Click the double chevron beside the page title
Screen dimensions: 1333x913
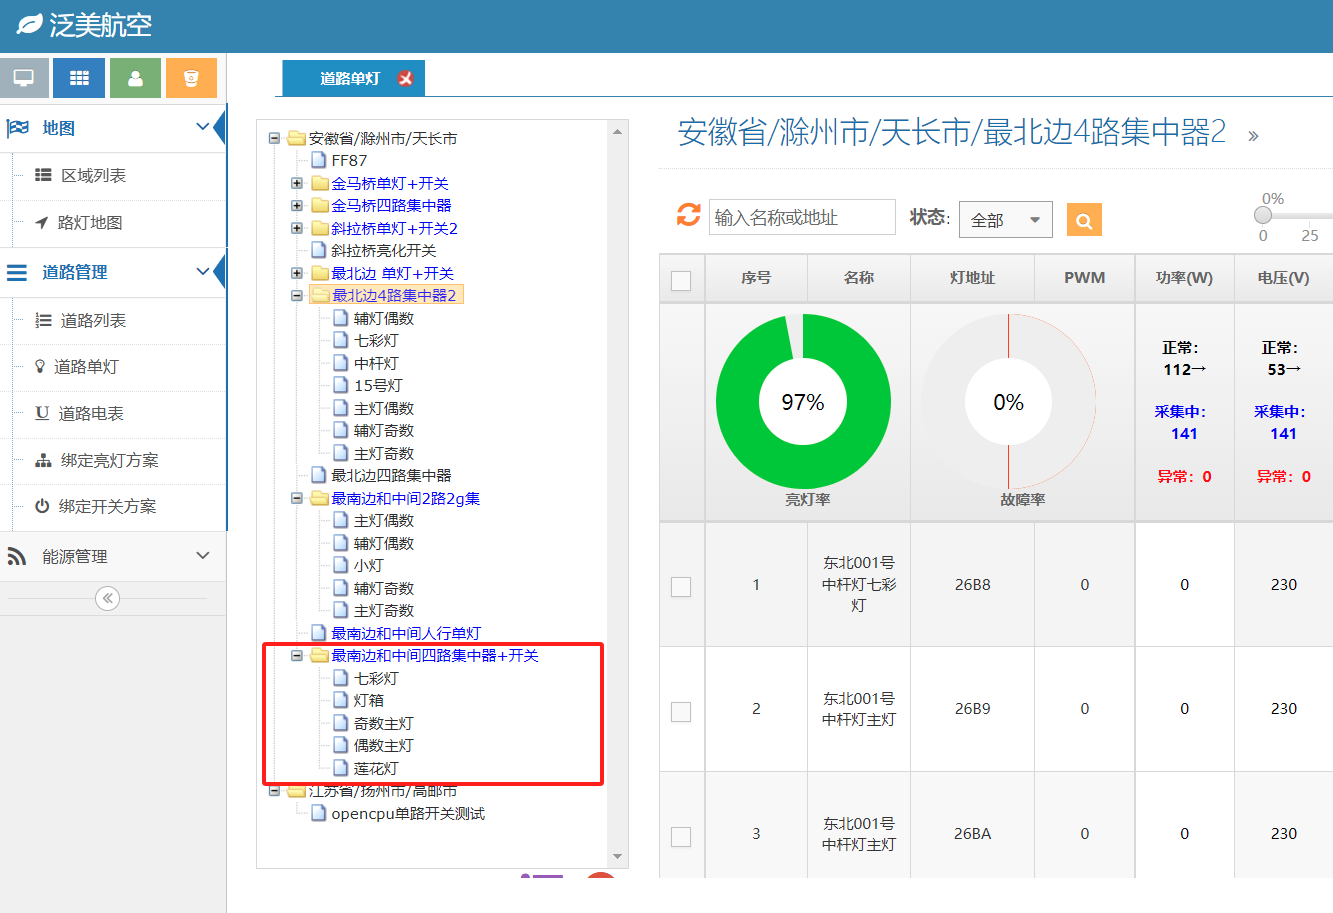pyautogui.click(x=1253, y=136)
